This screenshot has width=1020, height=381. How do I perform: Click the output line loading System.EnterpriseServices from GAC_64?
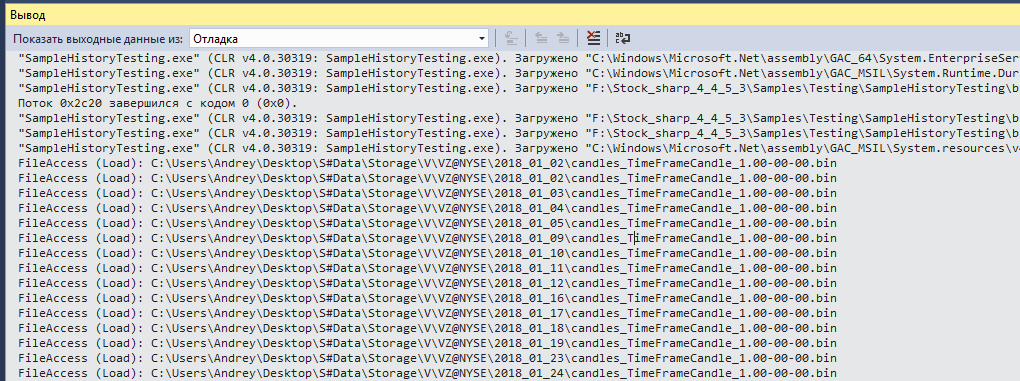519,58
